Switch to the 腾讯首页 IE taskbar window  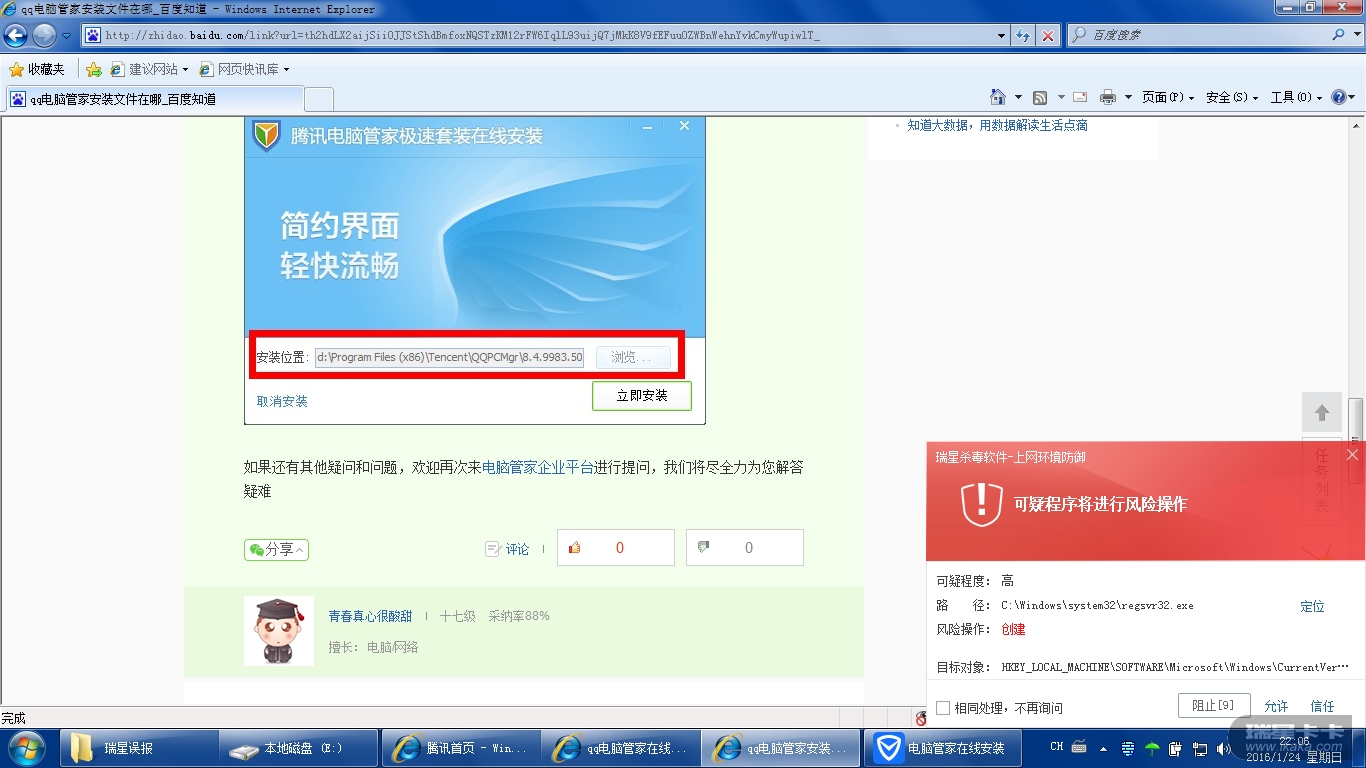click(460, 748)
